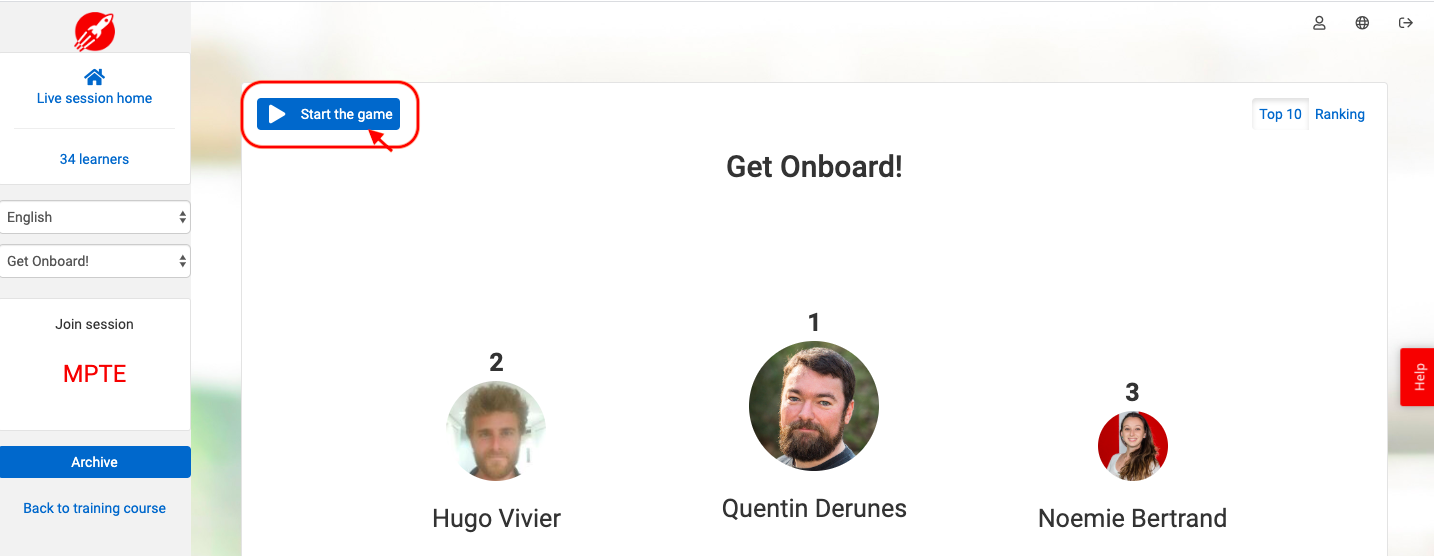
Task: Open the red Help side tab
Action: click(x=1417, y=377)
